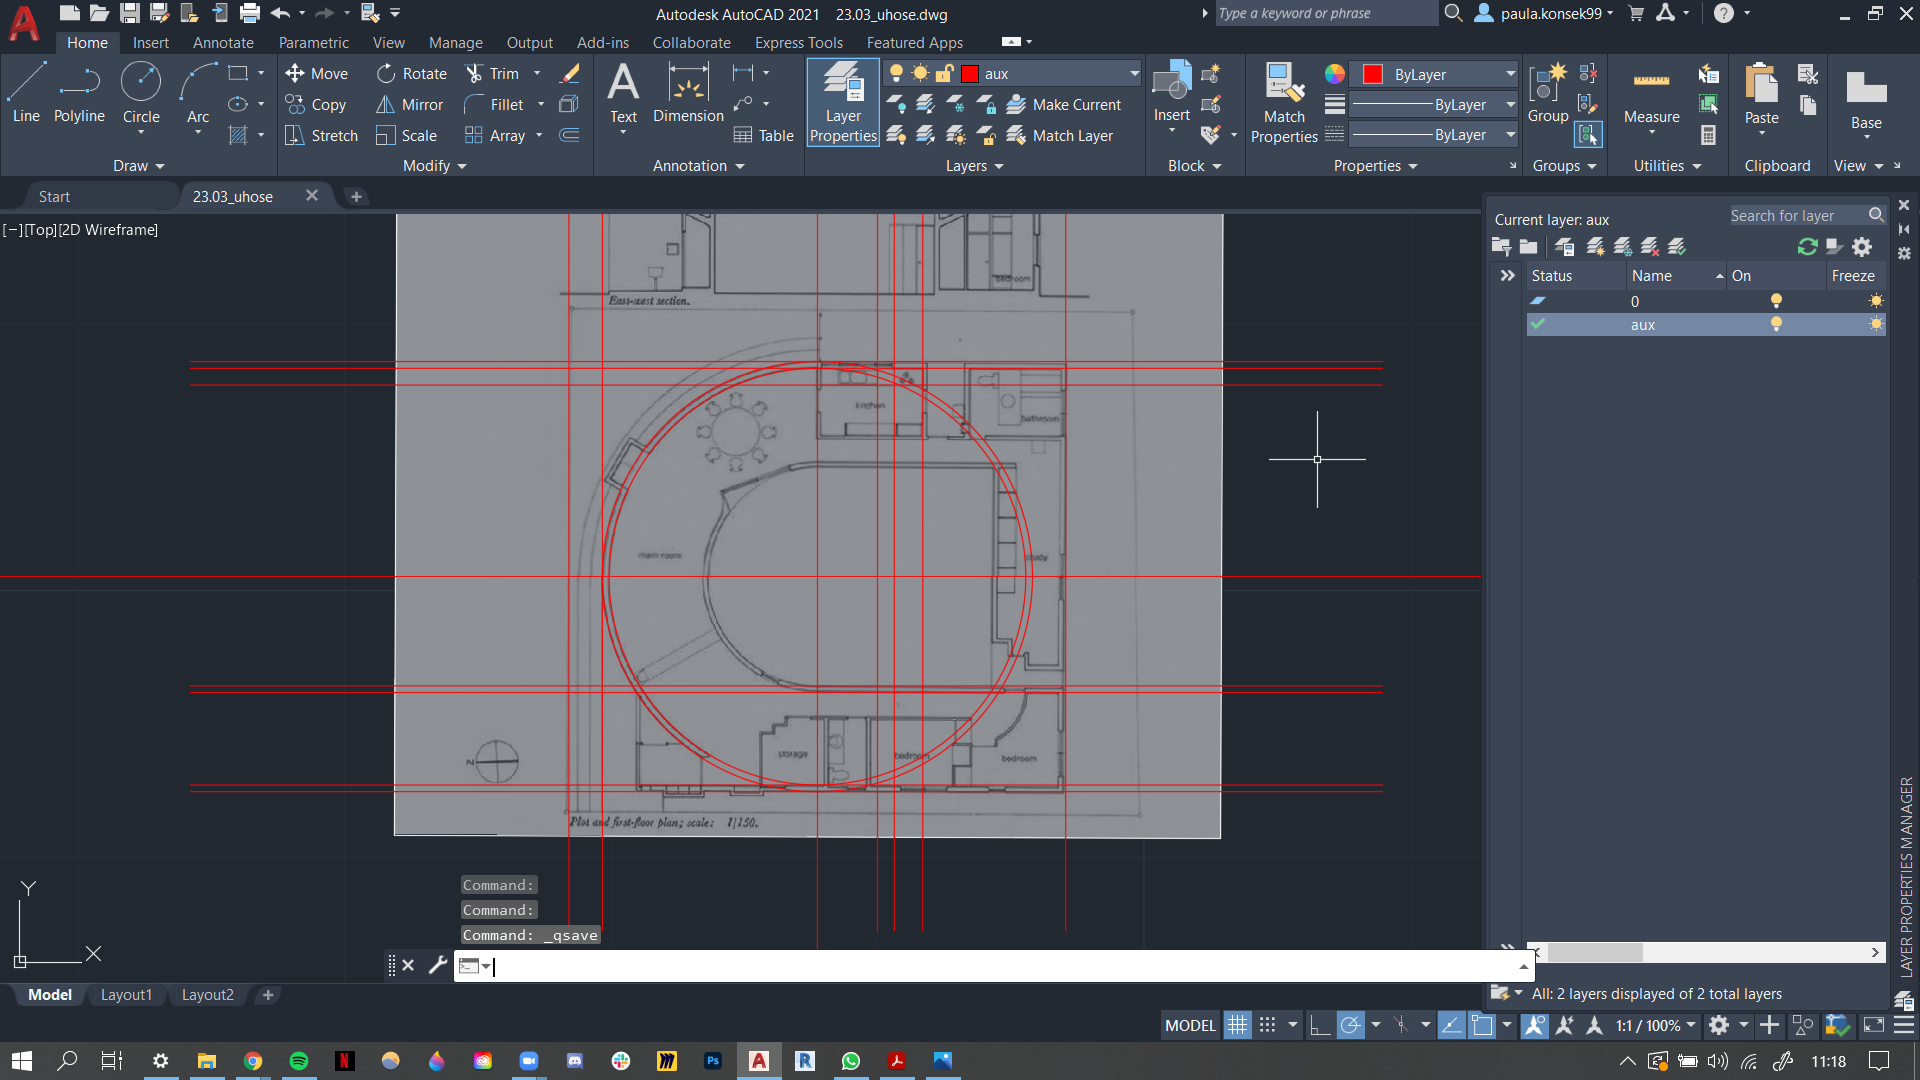Screen dimensions: 1920x1080
Task: Expand the Modify panel
Action: (x=435, y=166)
